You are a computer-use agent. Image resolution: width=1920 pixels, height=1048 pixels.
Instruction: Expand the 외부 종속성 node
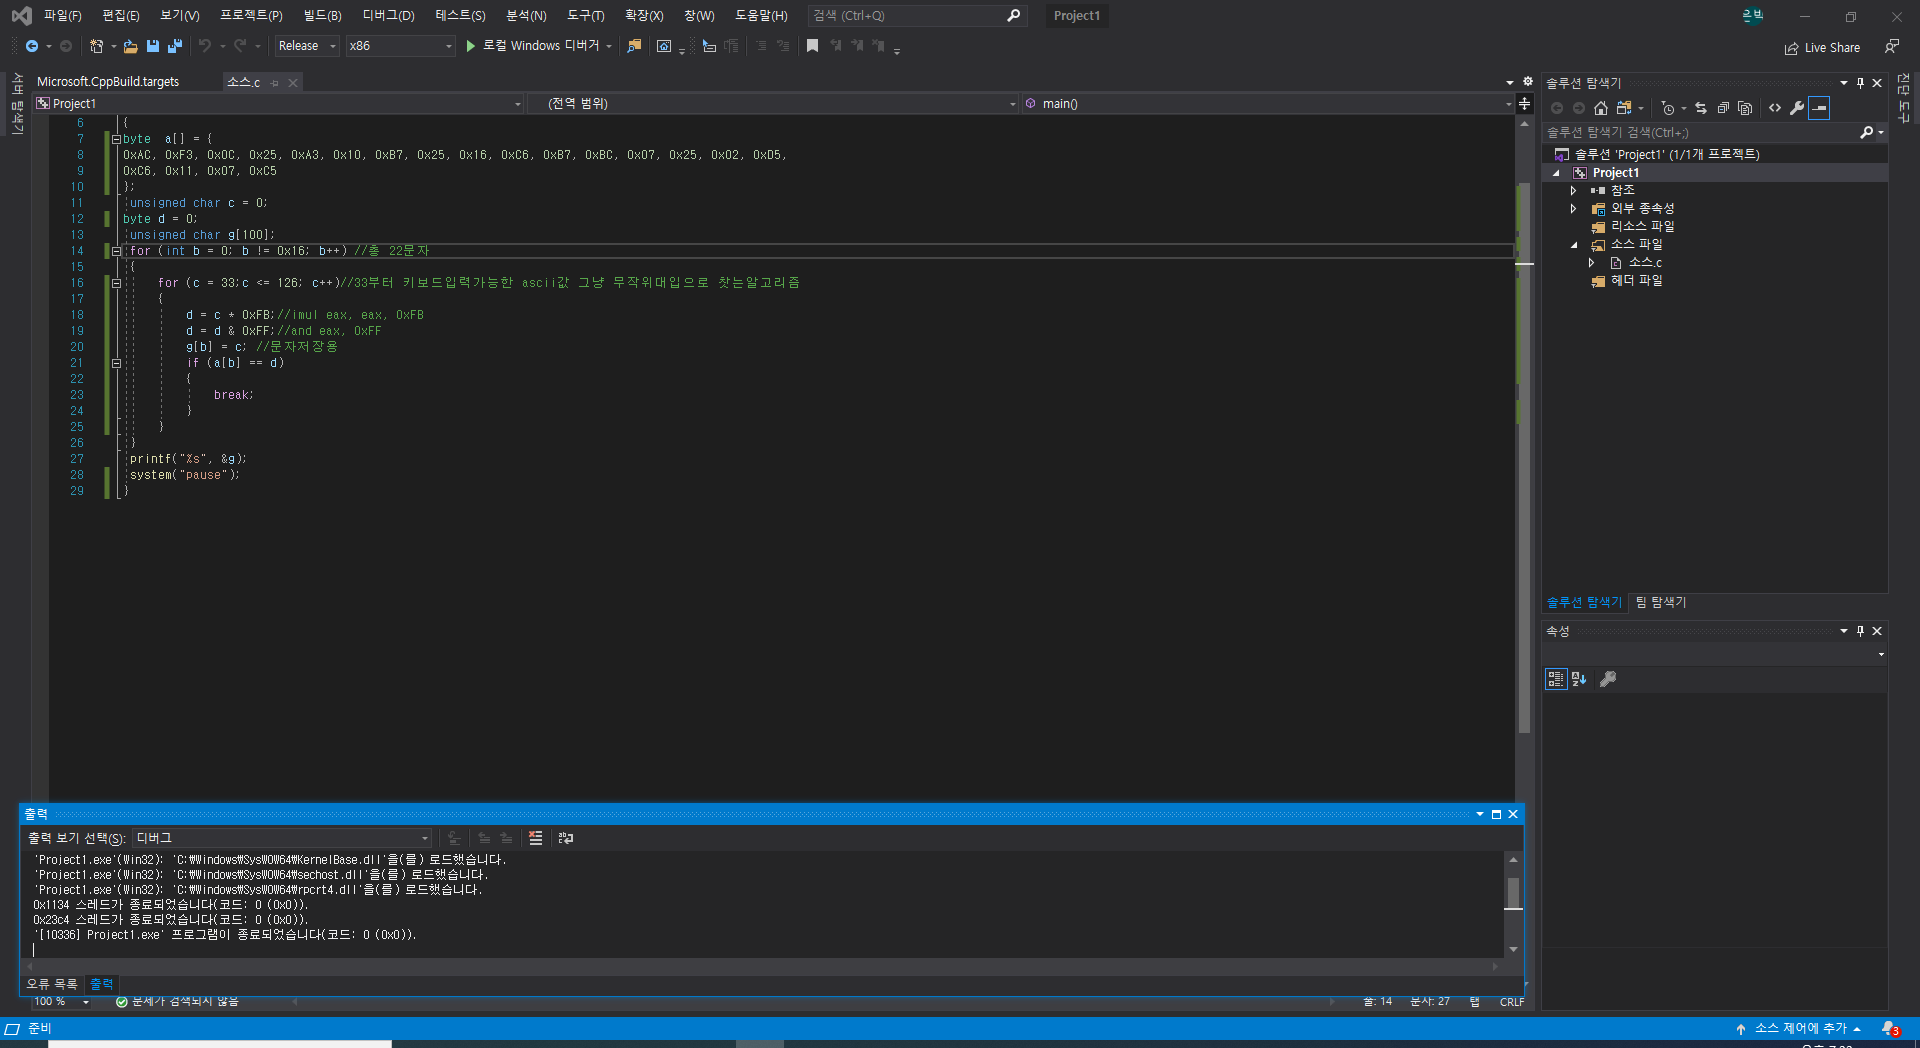click(x=1574, y=209)
